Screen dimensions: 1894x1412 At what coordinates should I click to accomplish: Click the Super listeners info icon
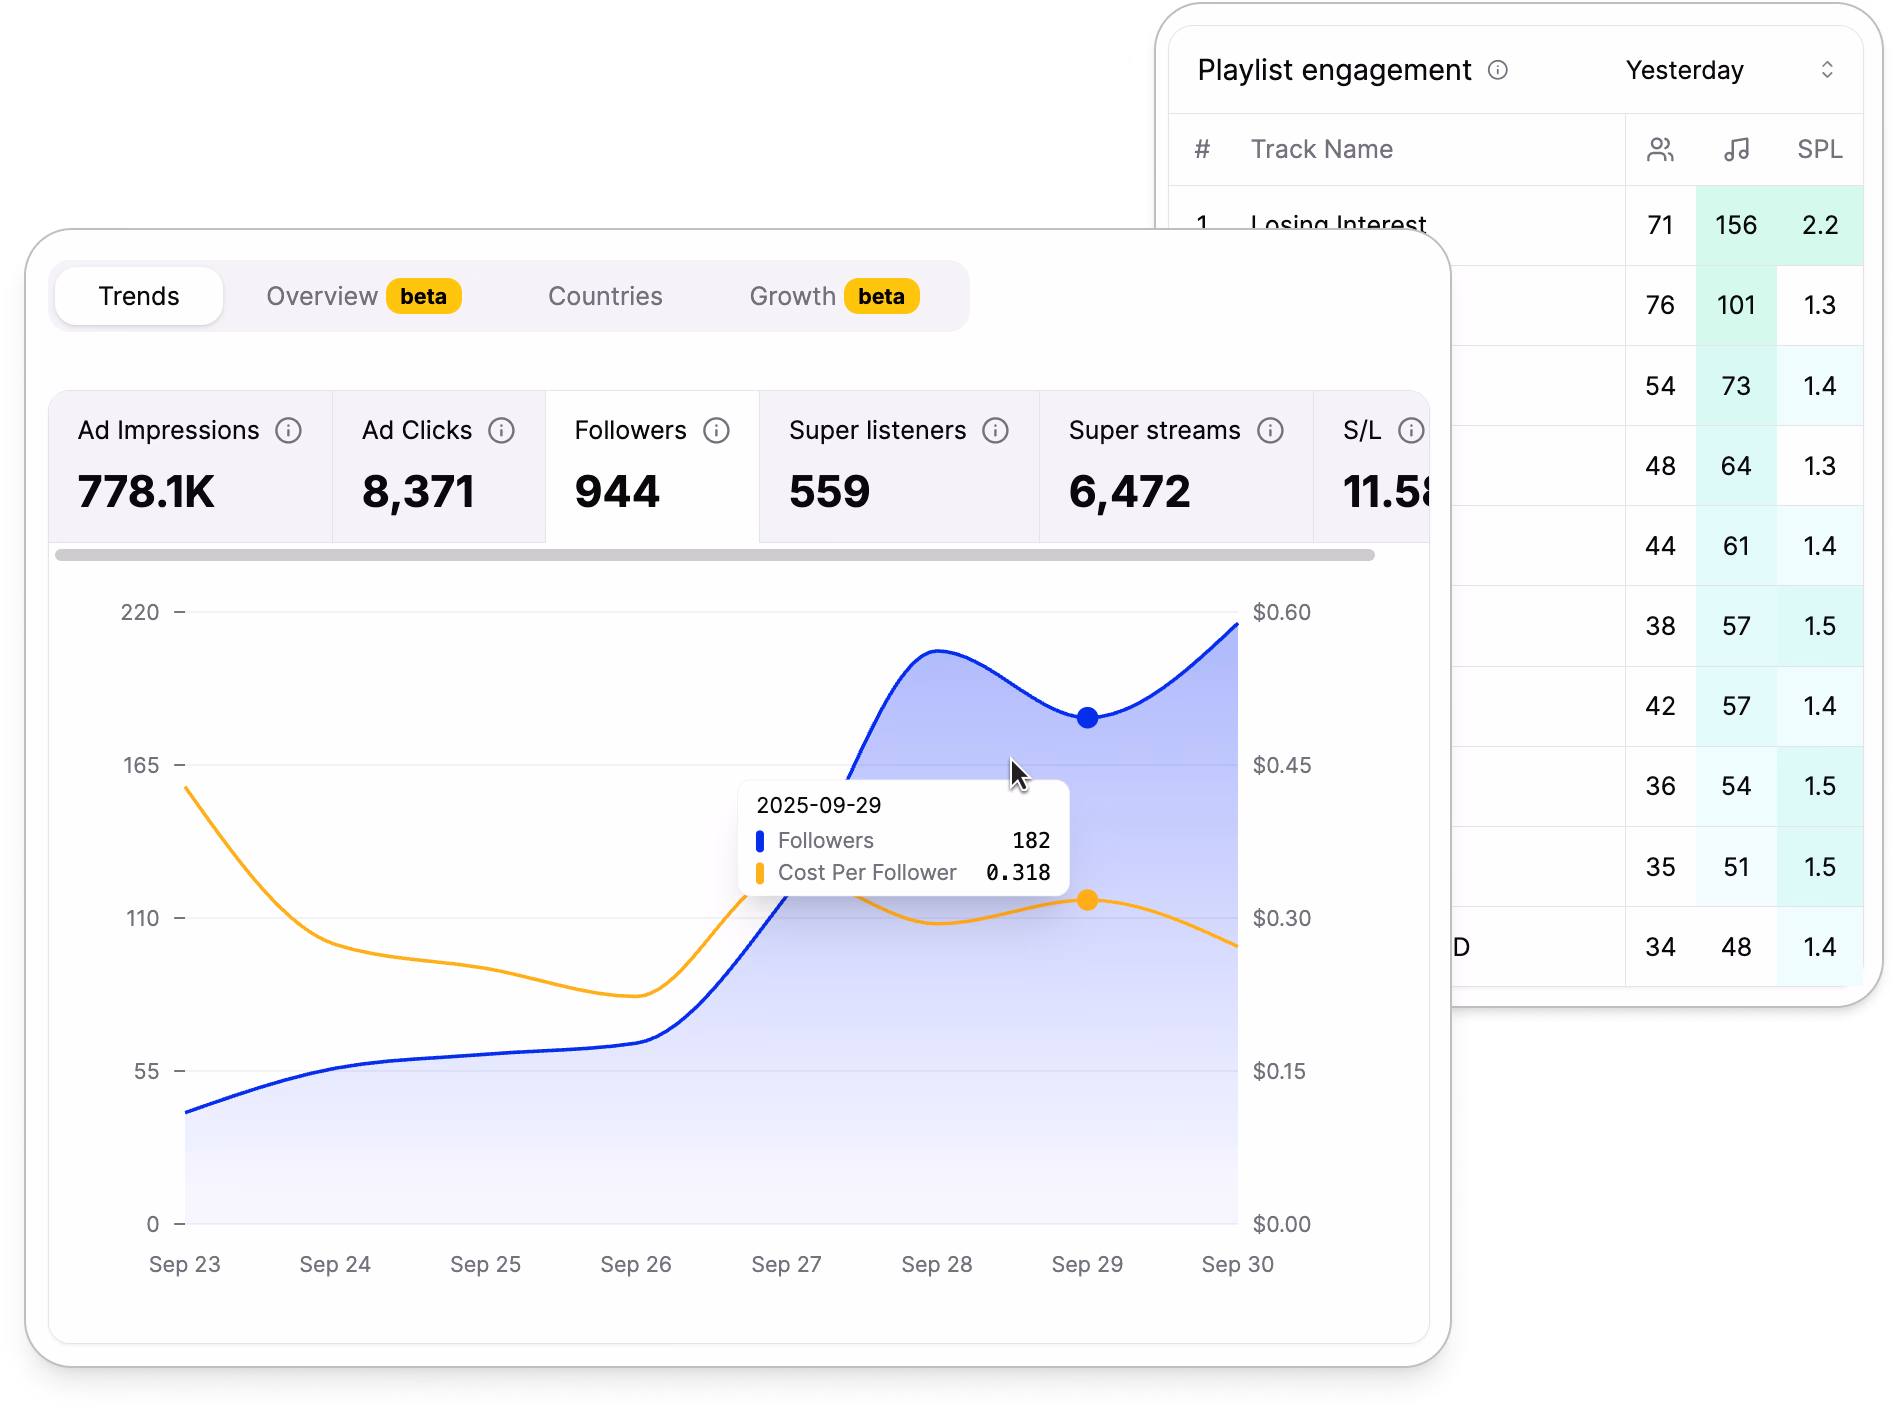[x=995, y=431]
